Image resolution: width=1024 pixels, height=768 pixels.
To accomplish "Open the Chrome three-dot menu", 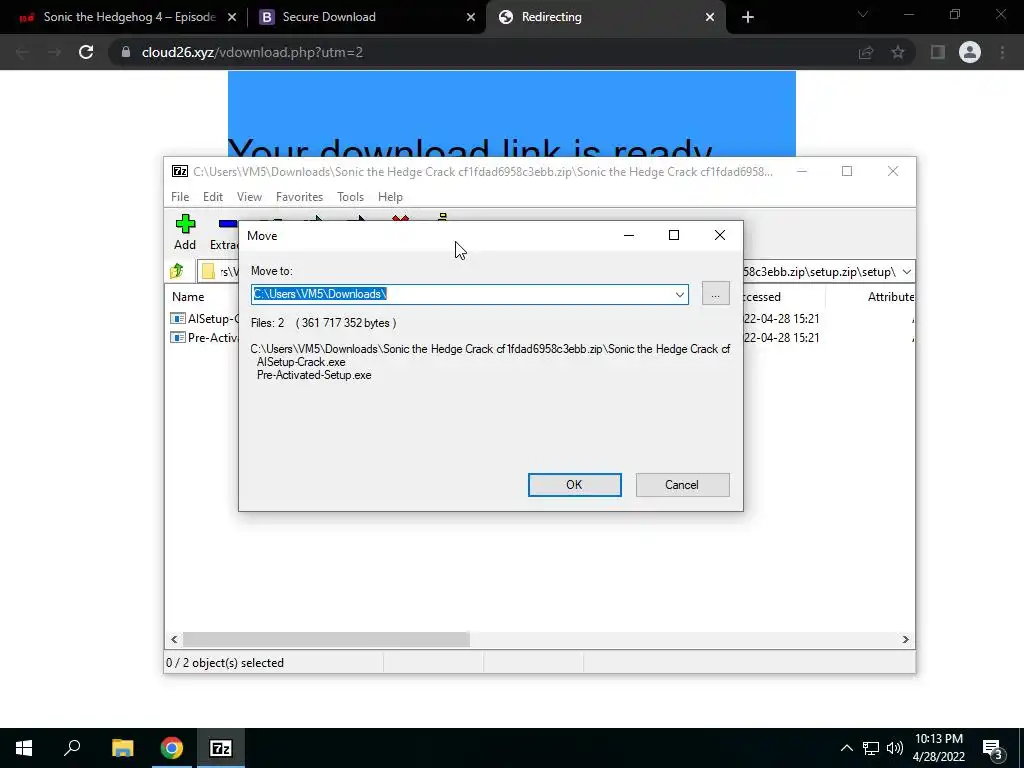I will pyautogui.click(x=1002, y=52).
